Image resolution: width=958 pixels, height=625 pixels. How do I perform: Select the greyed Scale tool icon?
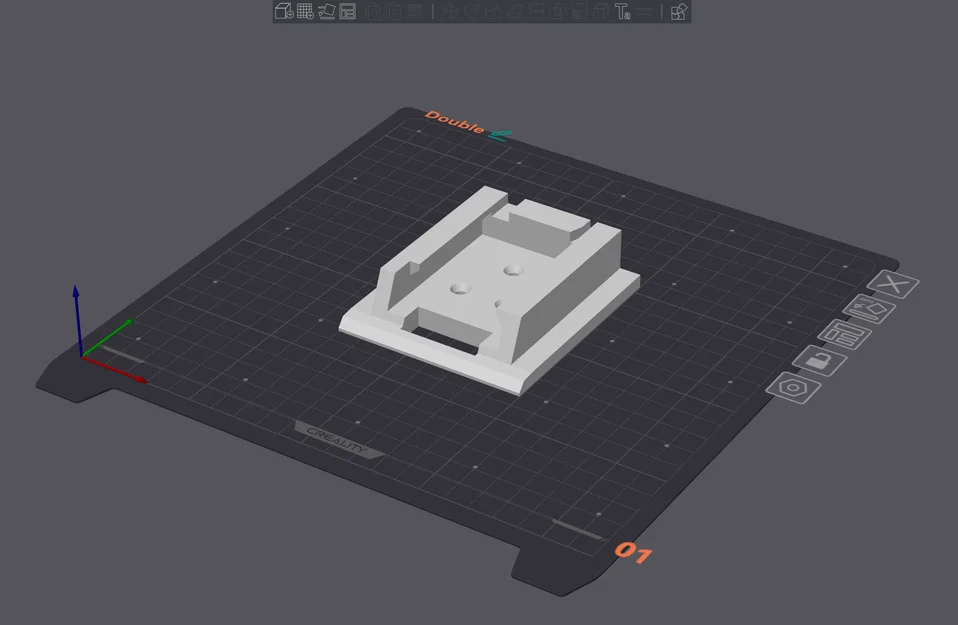(494, 11)
